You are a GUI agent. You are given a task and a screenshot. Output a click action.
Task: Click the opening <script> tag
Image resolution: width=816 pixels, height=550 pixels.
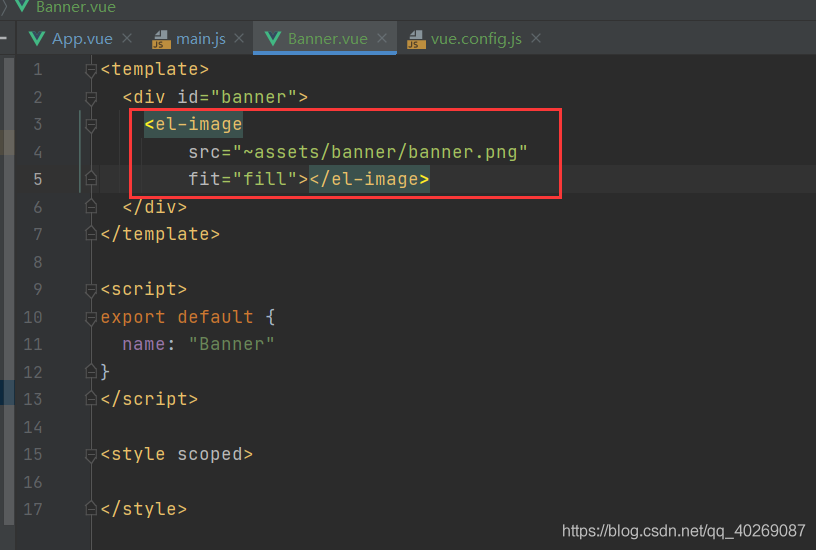(144, 289)
